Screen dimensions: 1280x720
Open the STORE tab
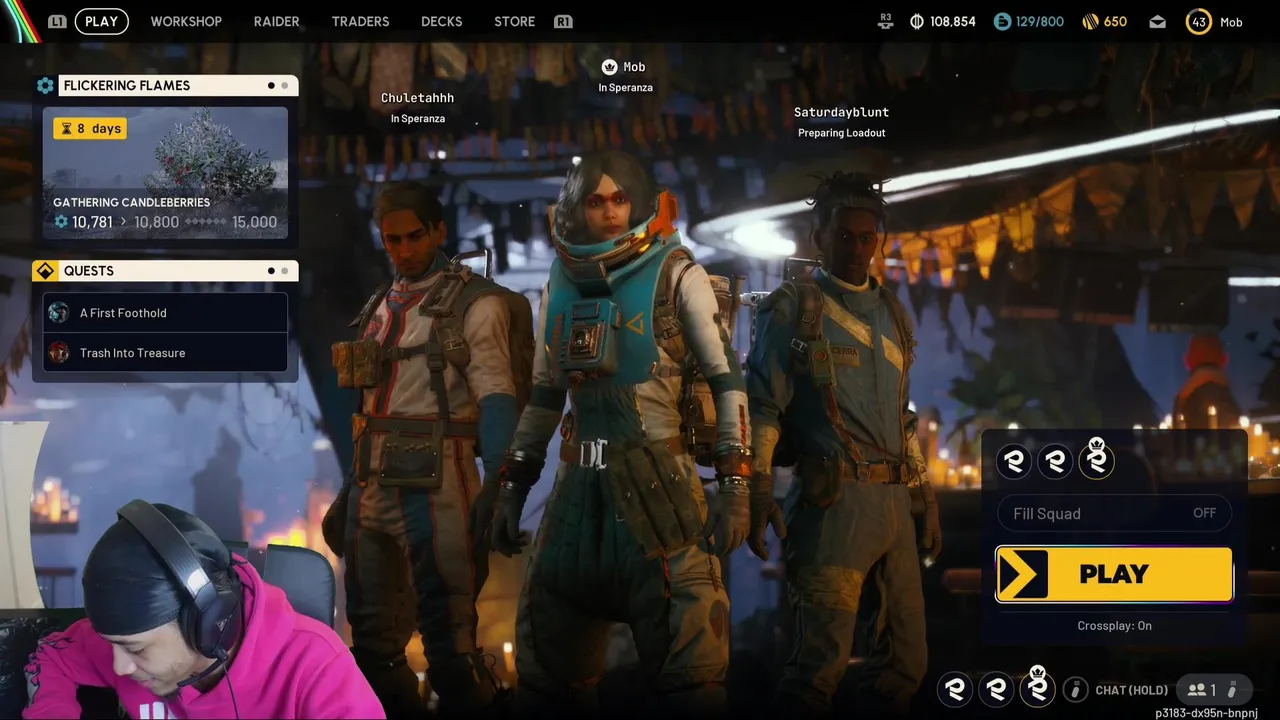pyautogui.click(x=515, y=21)
